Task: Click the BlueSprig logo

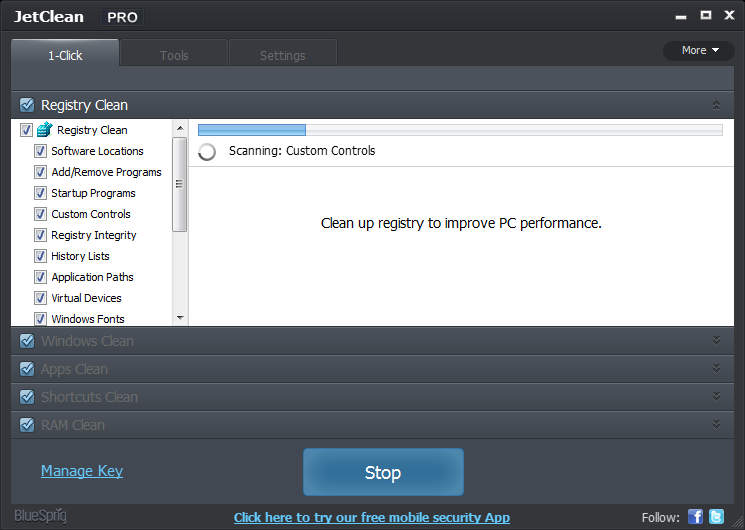Action: [41, 516]
